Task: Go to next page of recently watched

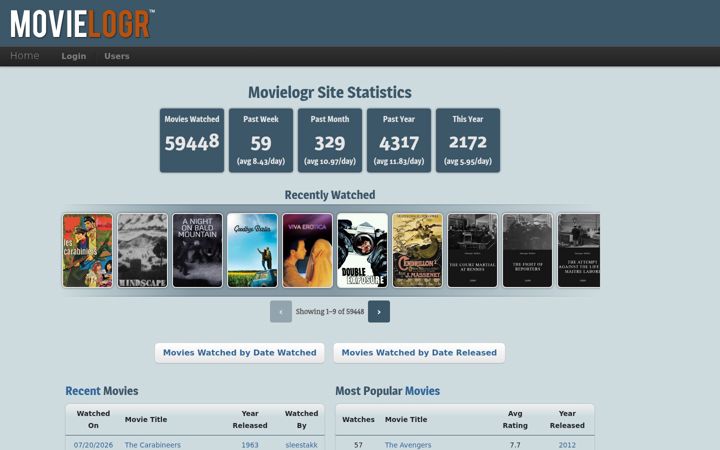Action: click(x=379, y=312)
